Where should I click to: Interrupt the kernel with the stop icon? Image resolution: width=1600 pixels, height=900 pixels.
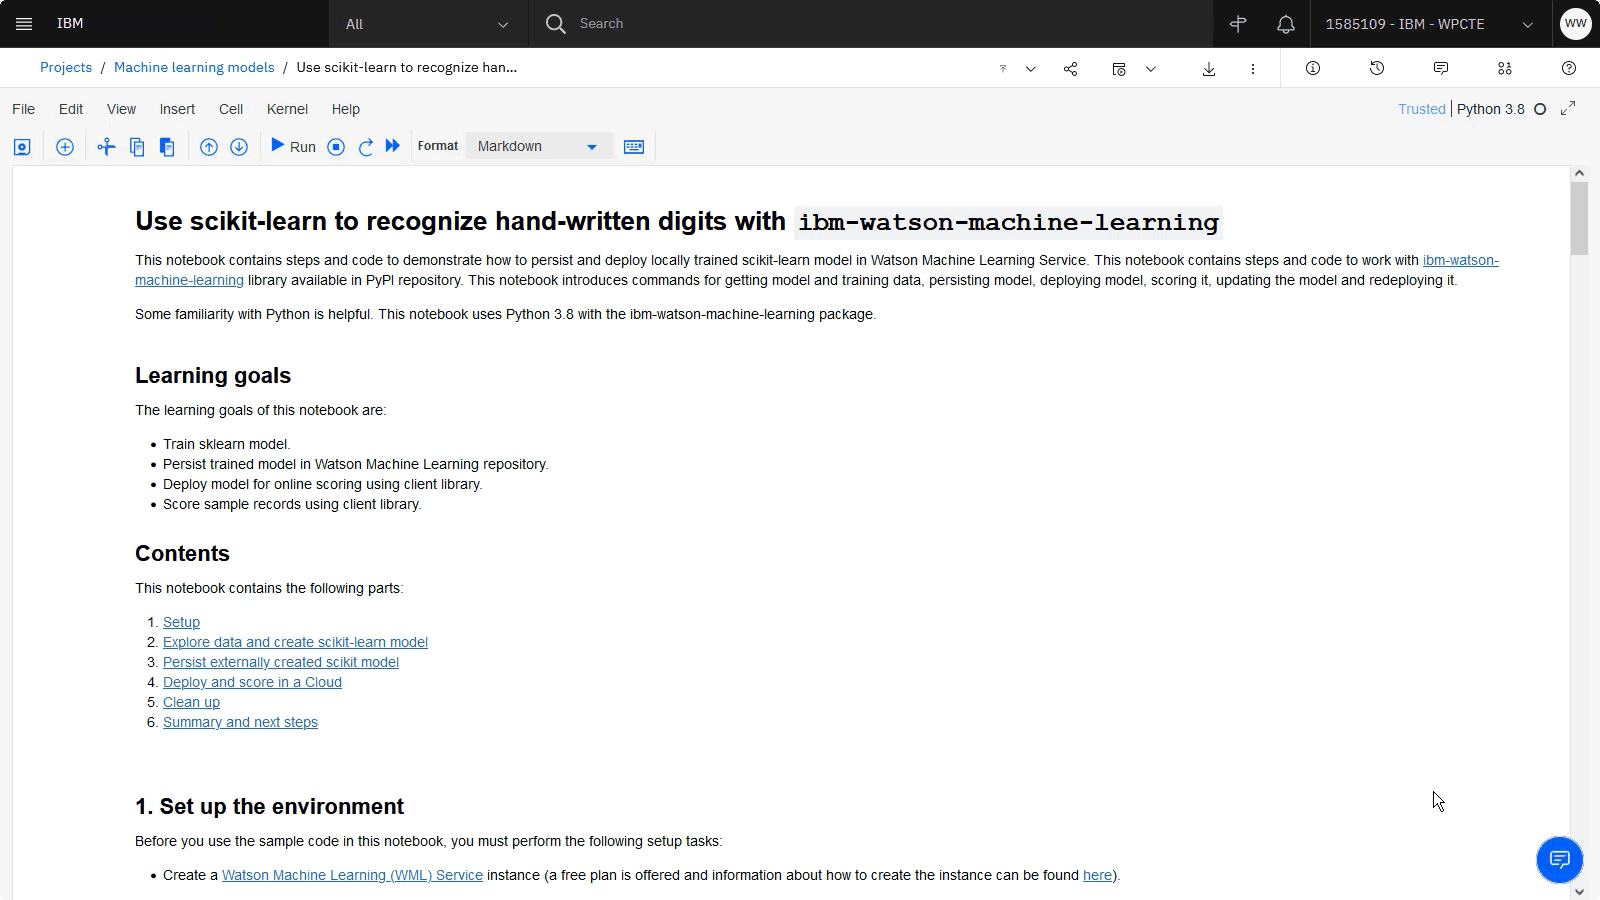click(x=336, y=147)
